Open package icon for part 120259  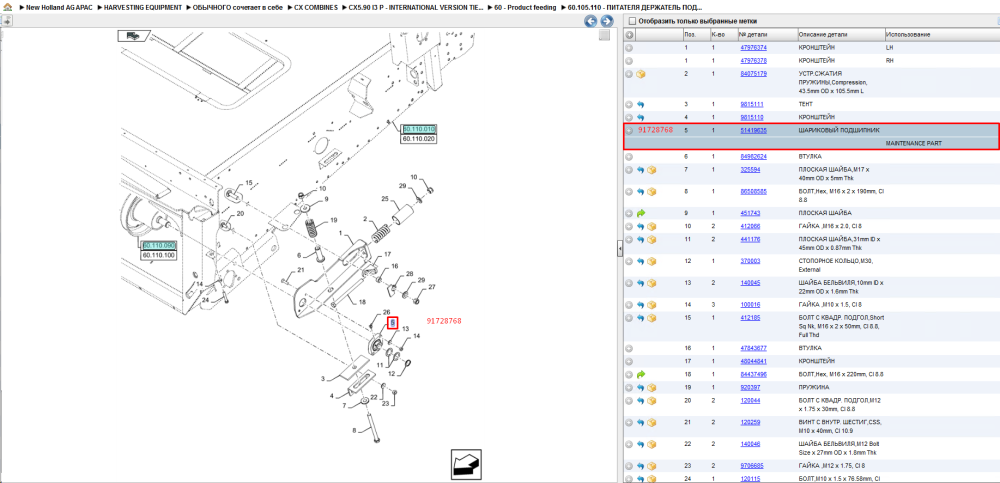coord(652,422)
